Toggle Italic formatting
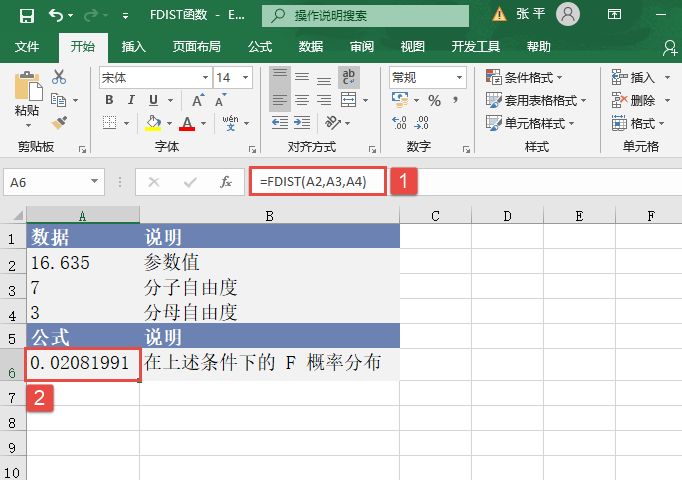 [x=129, y=101]
